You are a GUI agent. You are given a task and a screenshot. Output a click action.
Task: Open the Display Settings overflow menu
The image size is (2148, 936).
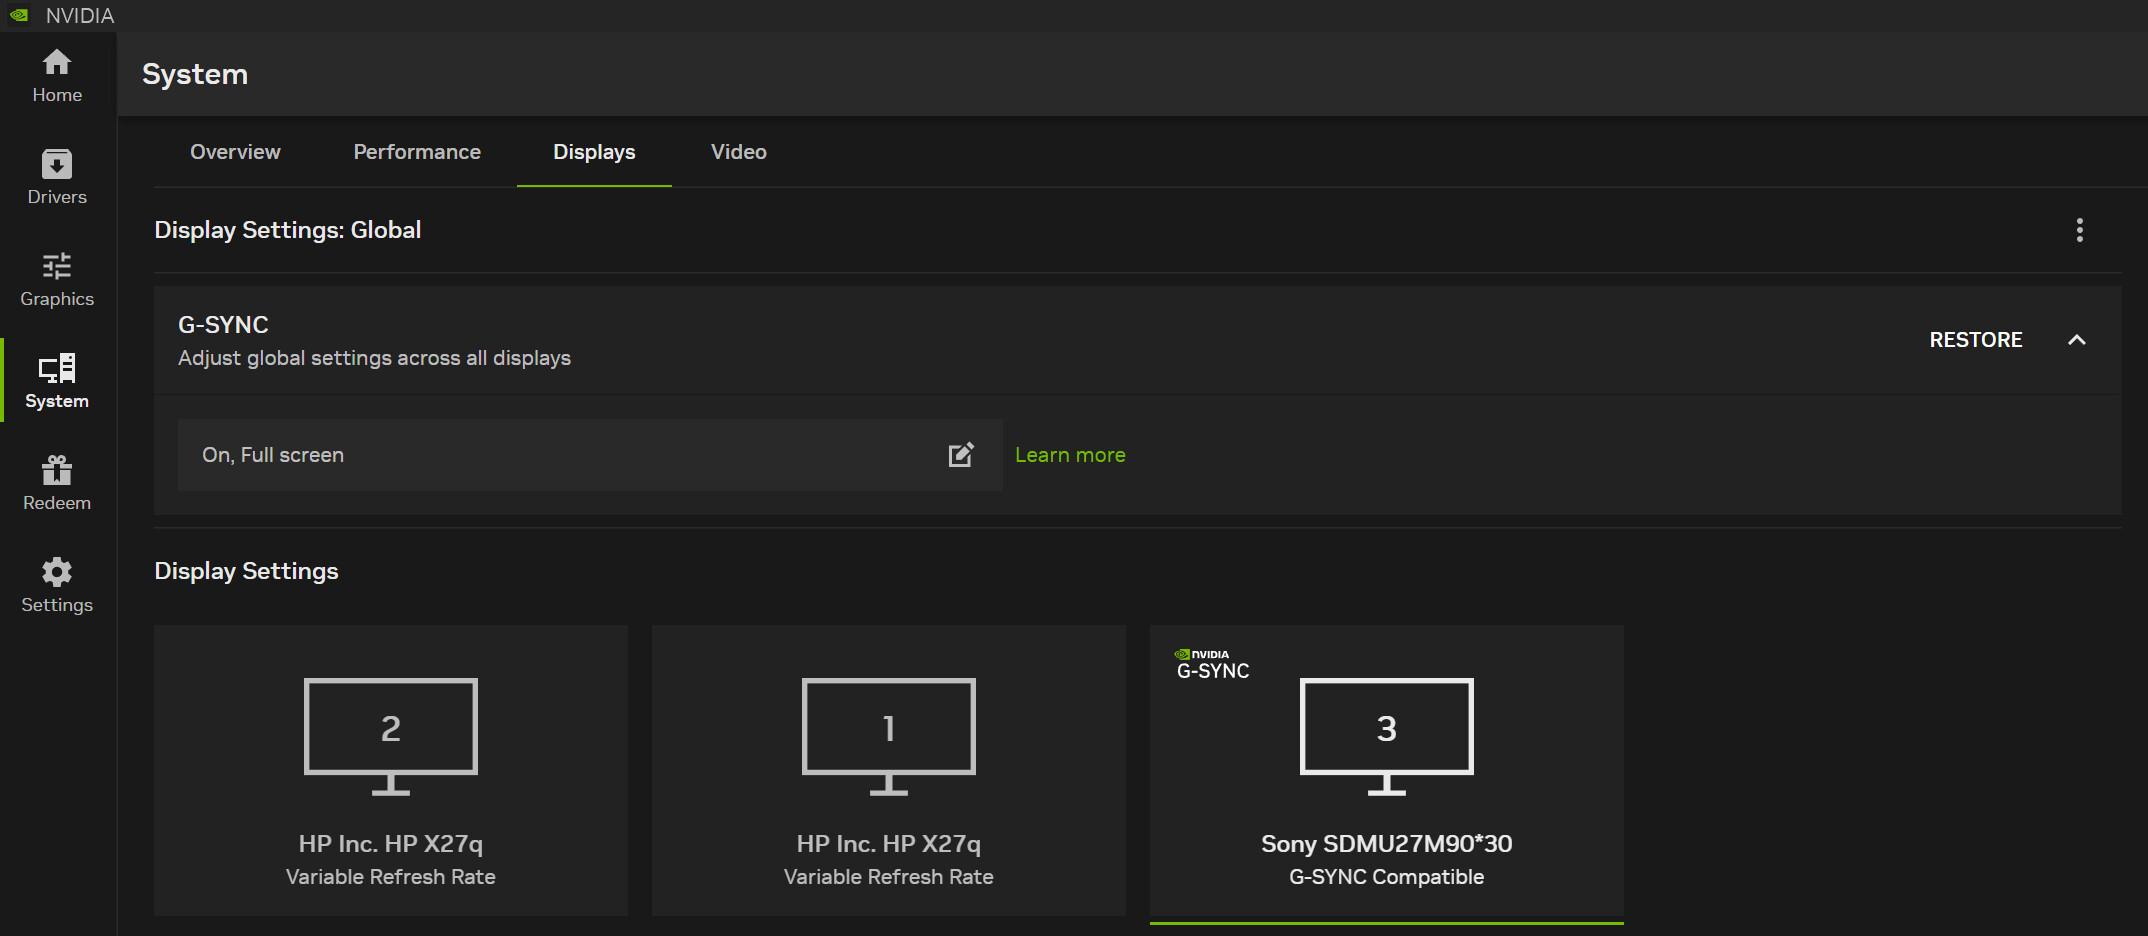pyautogui.click(x=2079, y=229)
